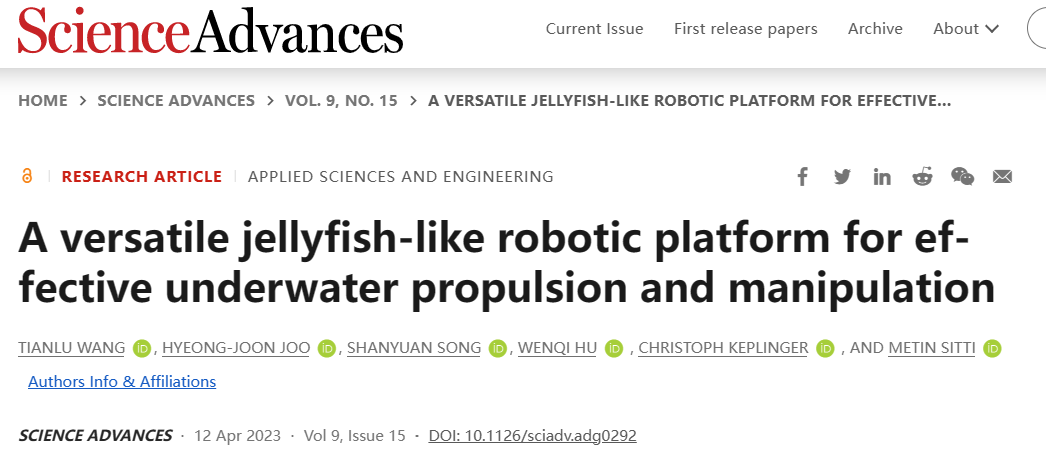Share article via WeChat icon
The width and height of the screenshot is (1046, 449).
[963, 177]
